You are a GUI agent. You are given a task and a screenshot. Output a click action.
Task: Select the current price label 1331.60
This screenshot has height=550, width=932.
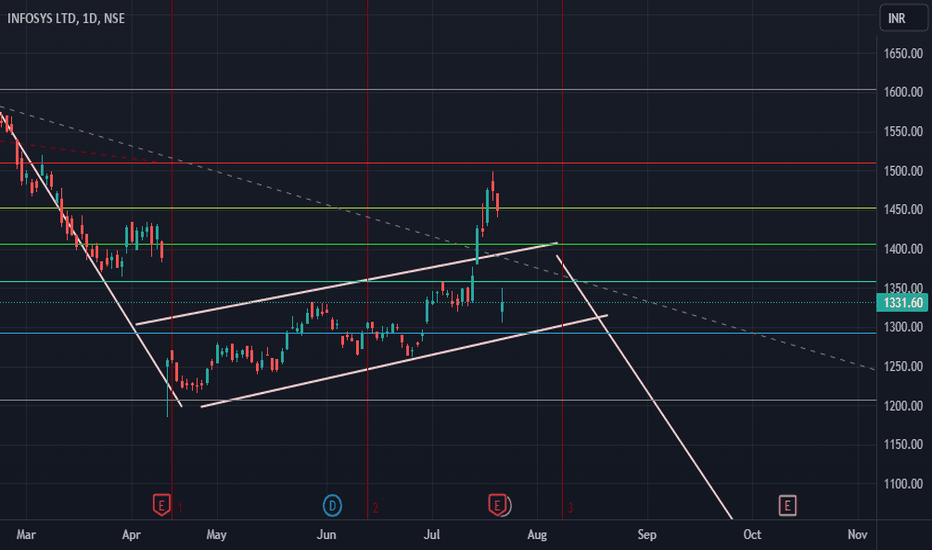(902, 303)
